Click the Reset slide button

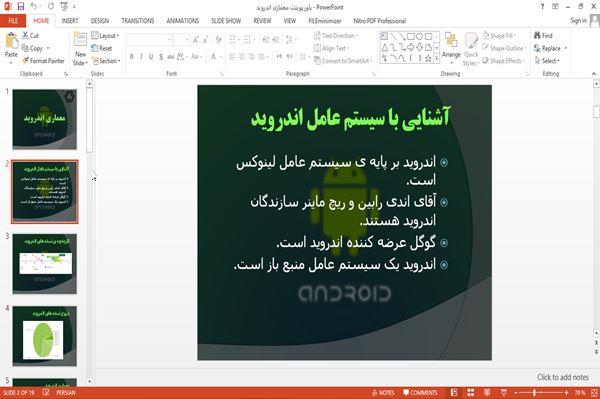pyautogui.click(x=102, y=48)
